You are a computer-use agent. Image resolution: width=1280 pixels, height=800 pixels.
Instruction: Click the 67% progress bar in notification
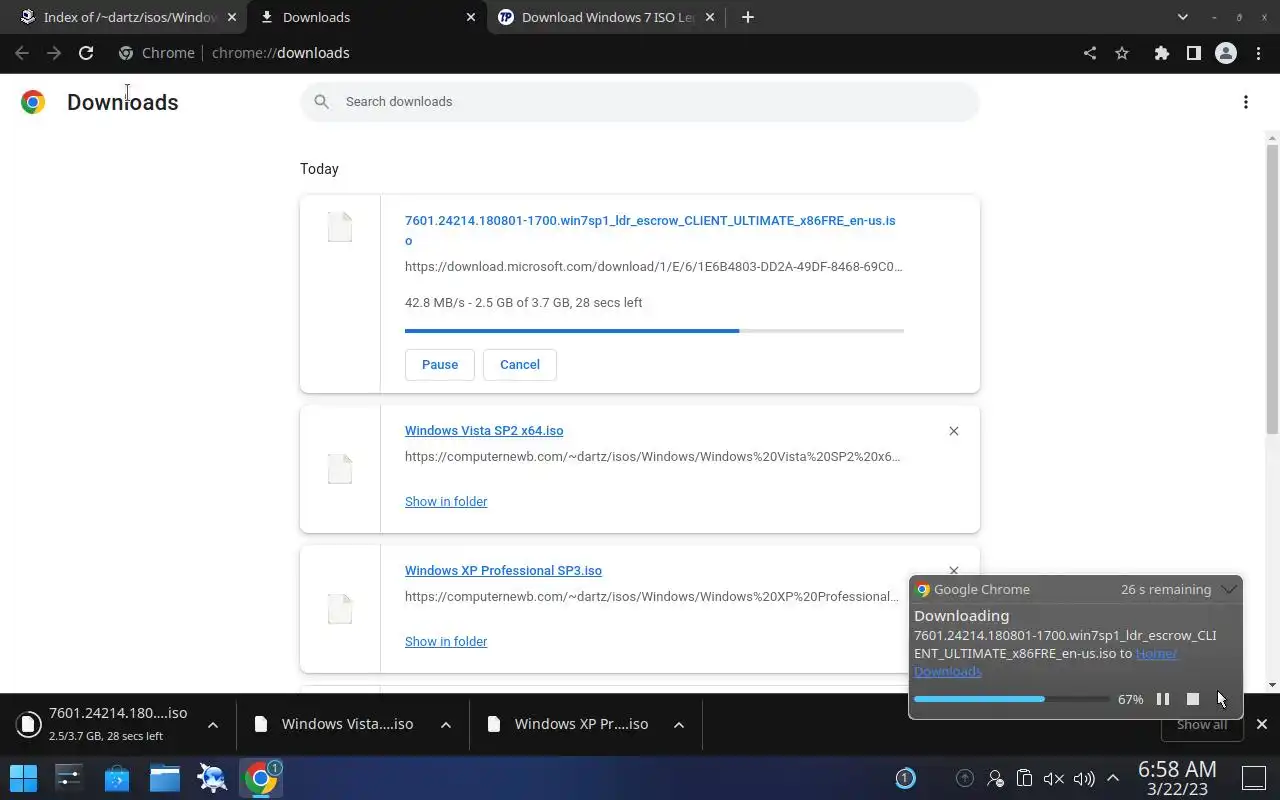1011,699
